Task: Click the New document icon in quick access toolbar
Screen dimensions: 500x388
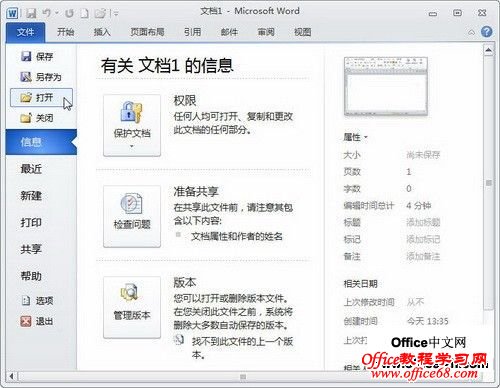Action: pos(85,13)
